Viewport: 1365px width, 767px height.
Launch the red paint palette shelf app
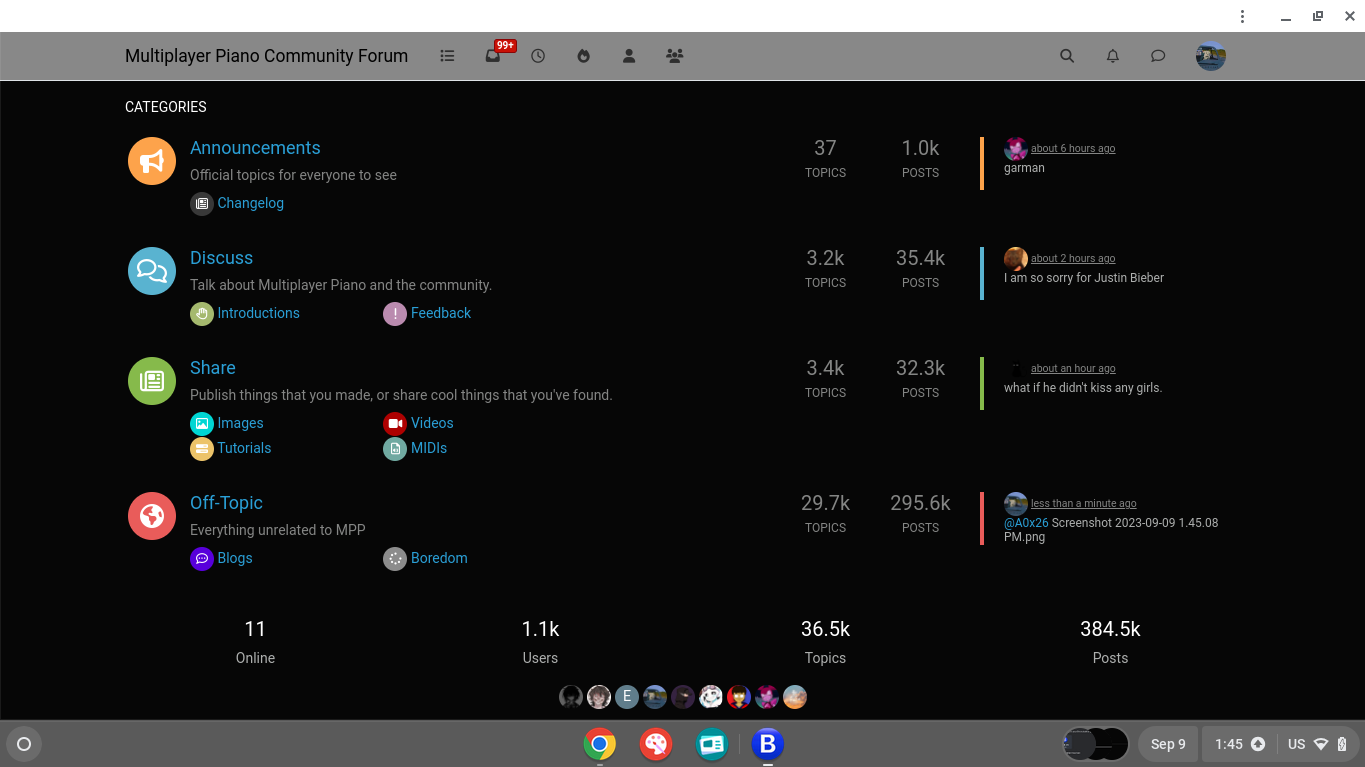pyautogui.click(x=656, y=744)
